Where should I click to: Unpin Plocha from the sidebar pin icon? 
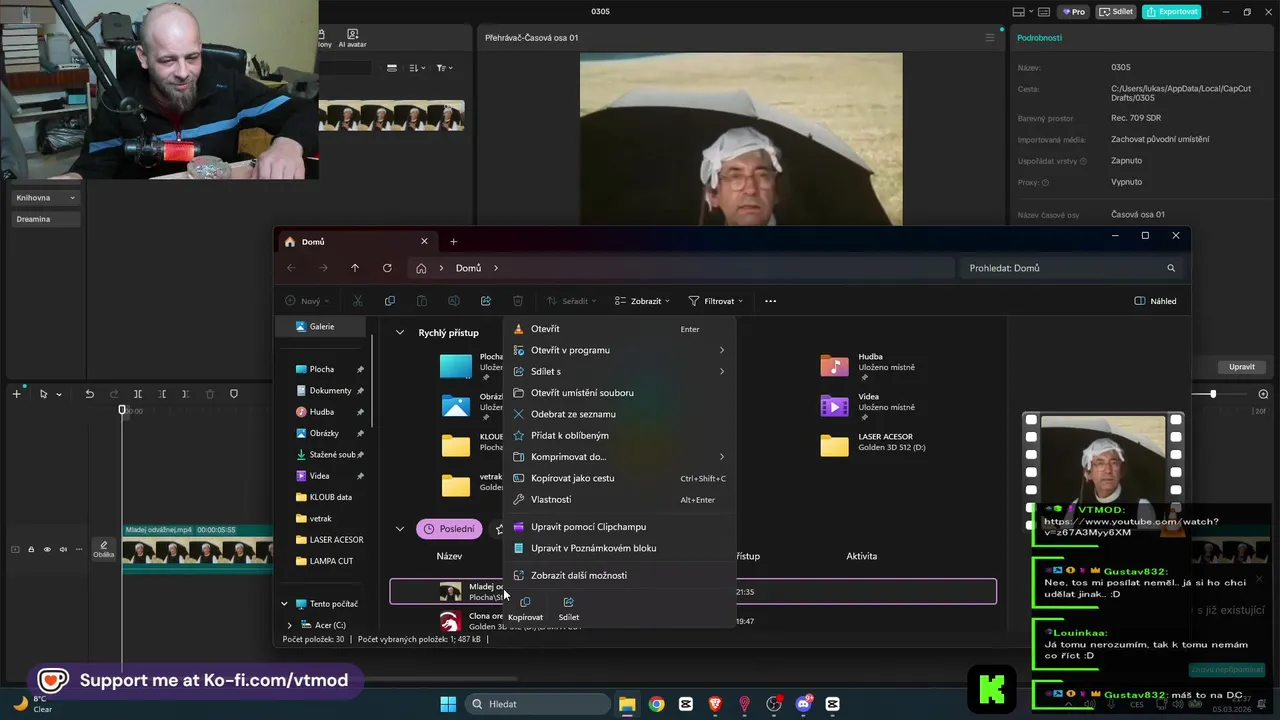(x=360, y=369)
